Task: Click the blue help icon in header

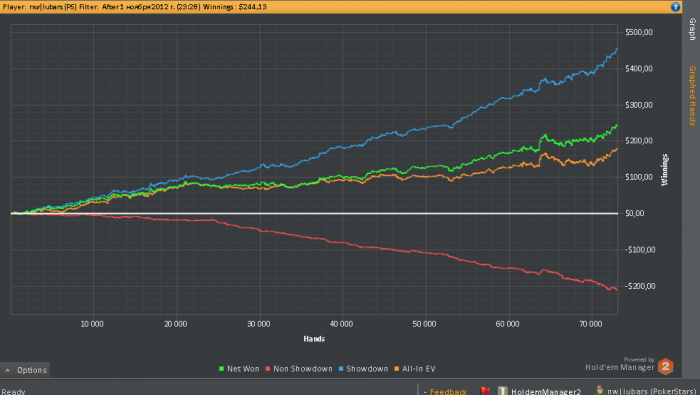Action: [675, 7]
